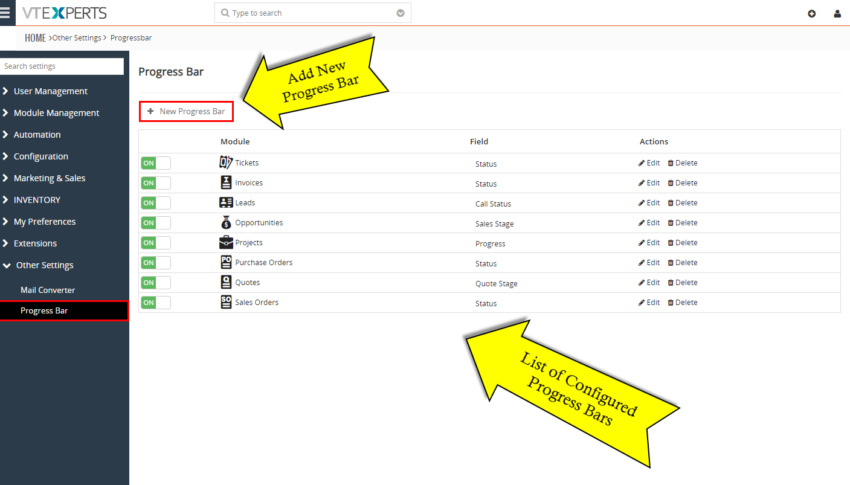Turn off the Invoices progress bar toggle
This screenshot has height=485, width=850.
tap(156, 183)
